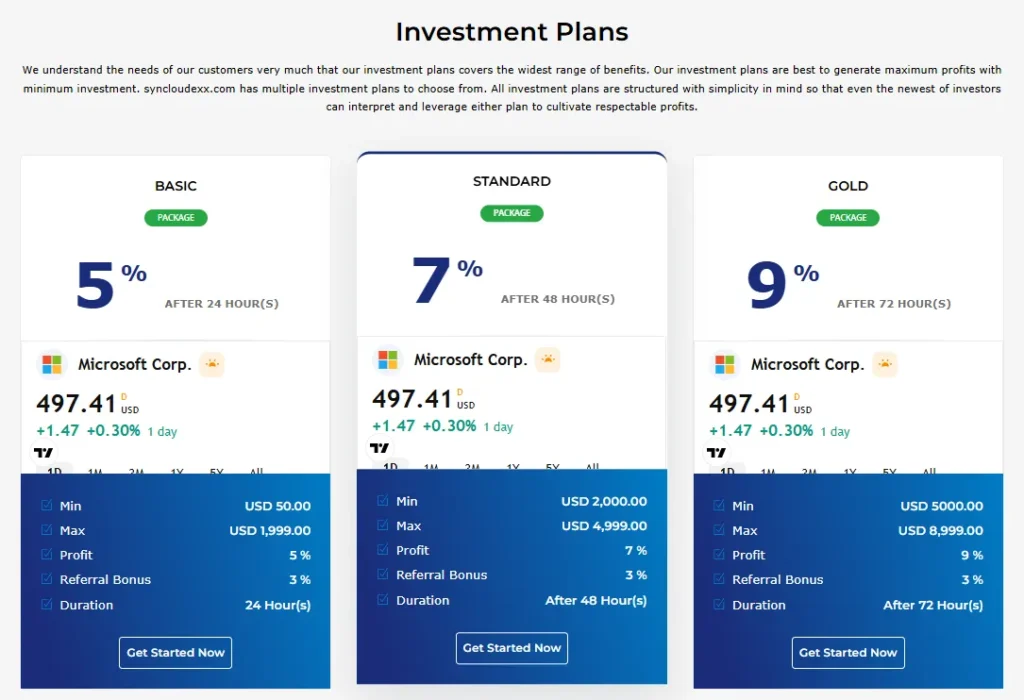Image resolution: width=1024 pixels, height=700 pixels.
Task: Toggle the Min checkbox in the Basic plan
Action: (46, 506)
